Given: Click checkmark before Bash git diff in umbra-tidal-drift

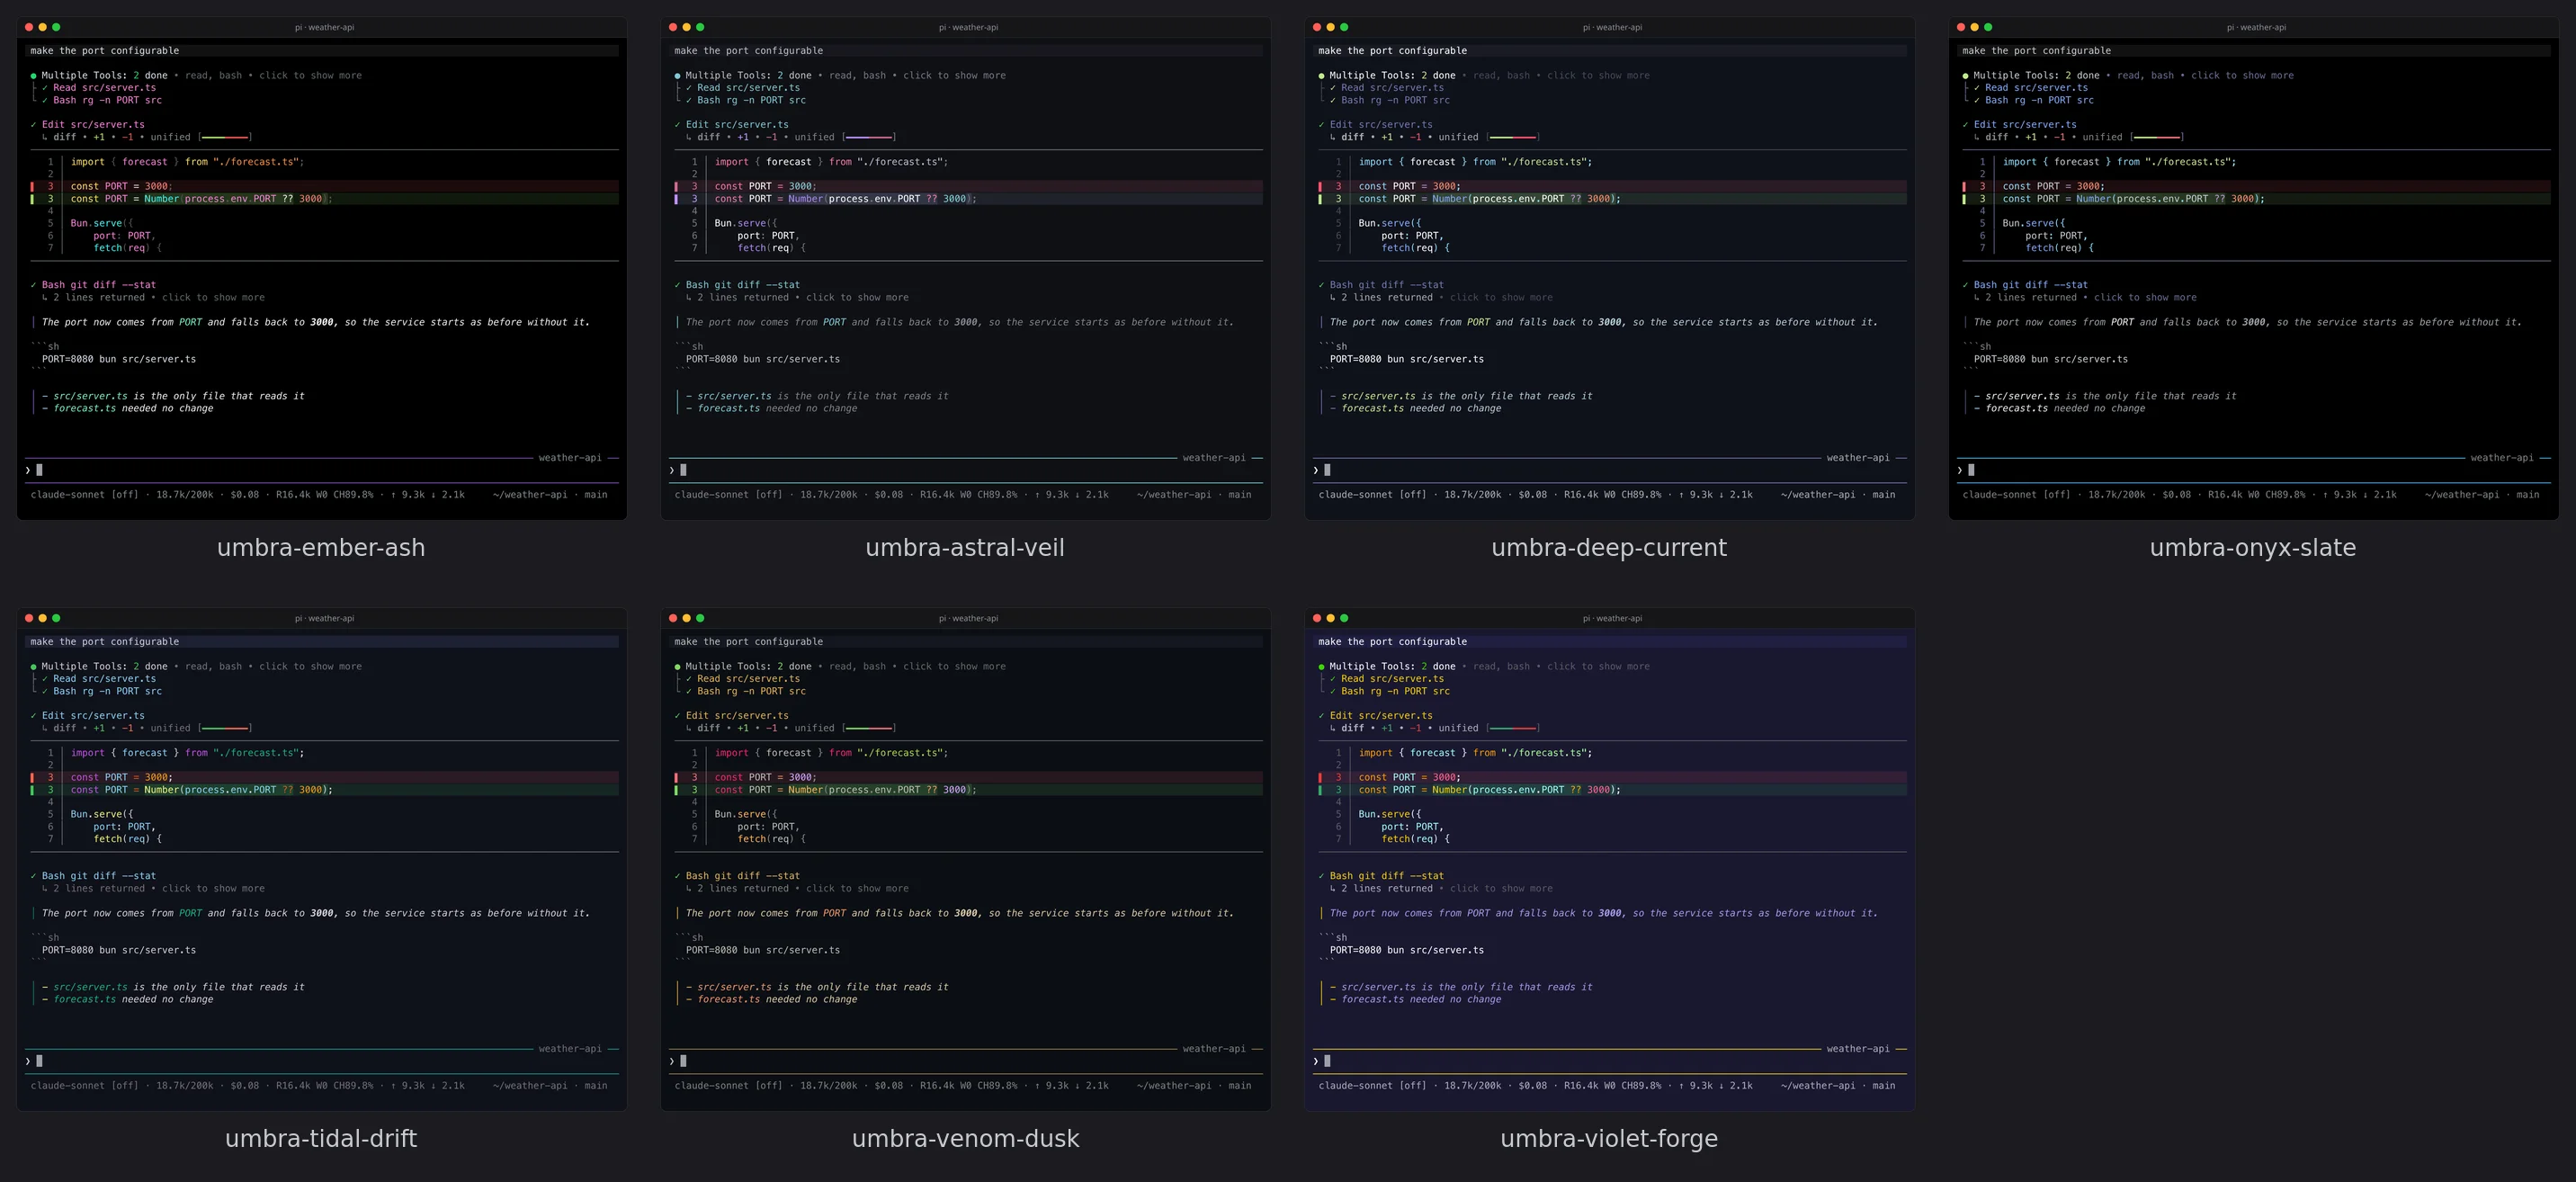Looking at the screenshot, I should tap(33, 876).
